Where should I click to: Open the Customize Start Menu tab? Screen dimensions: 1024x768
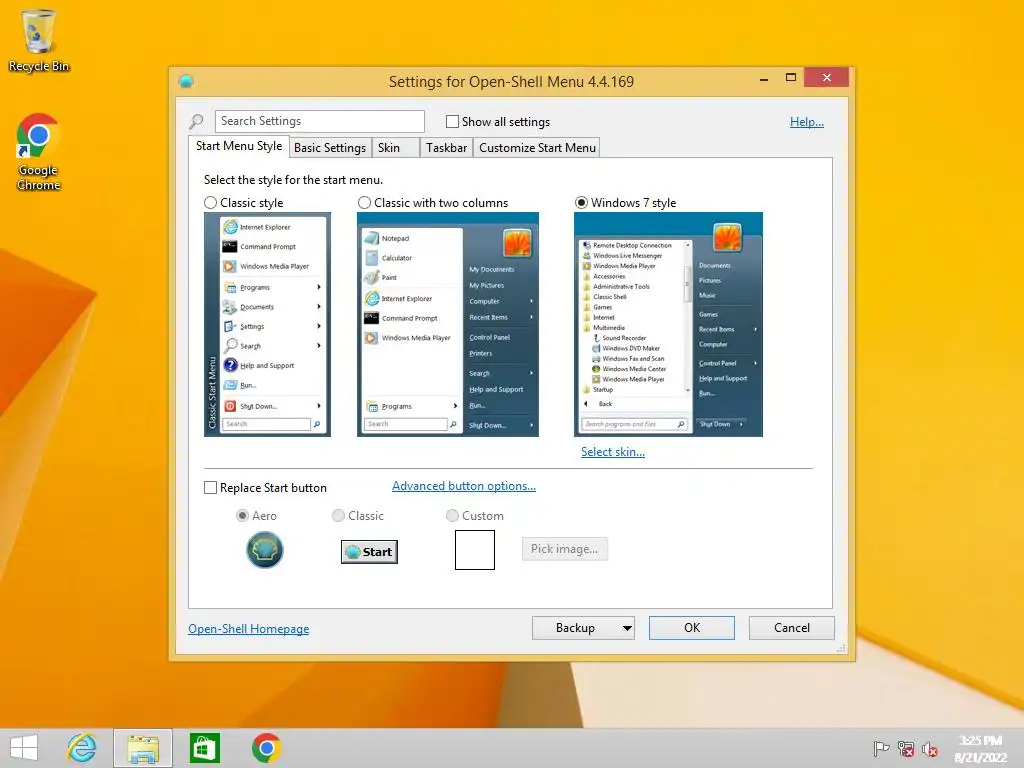click(x=537, y=148)
